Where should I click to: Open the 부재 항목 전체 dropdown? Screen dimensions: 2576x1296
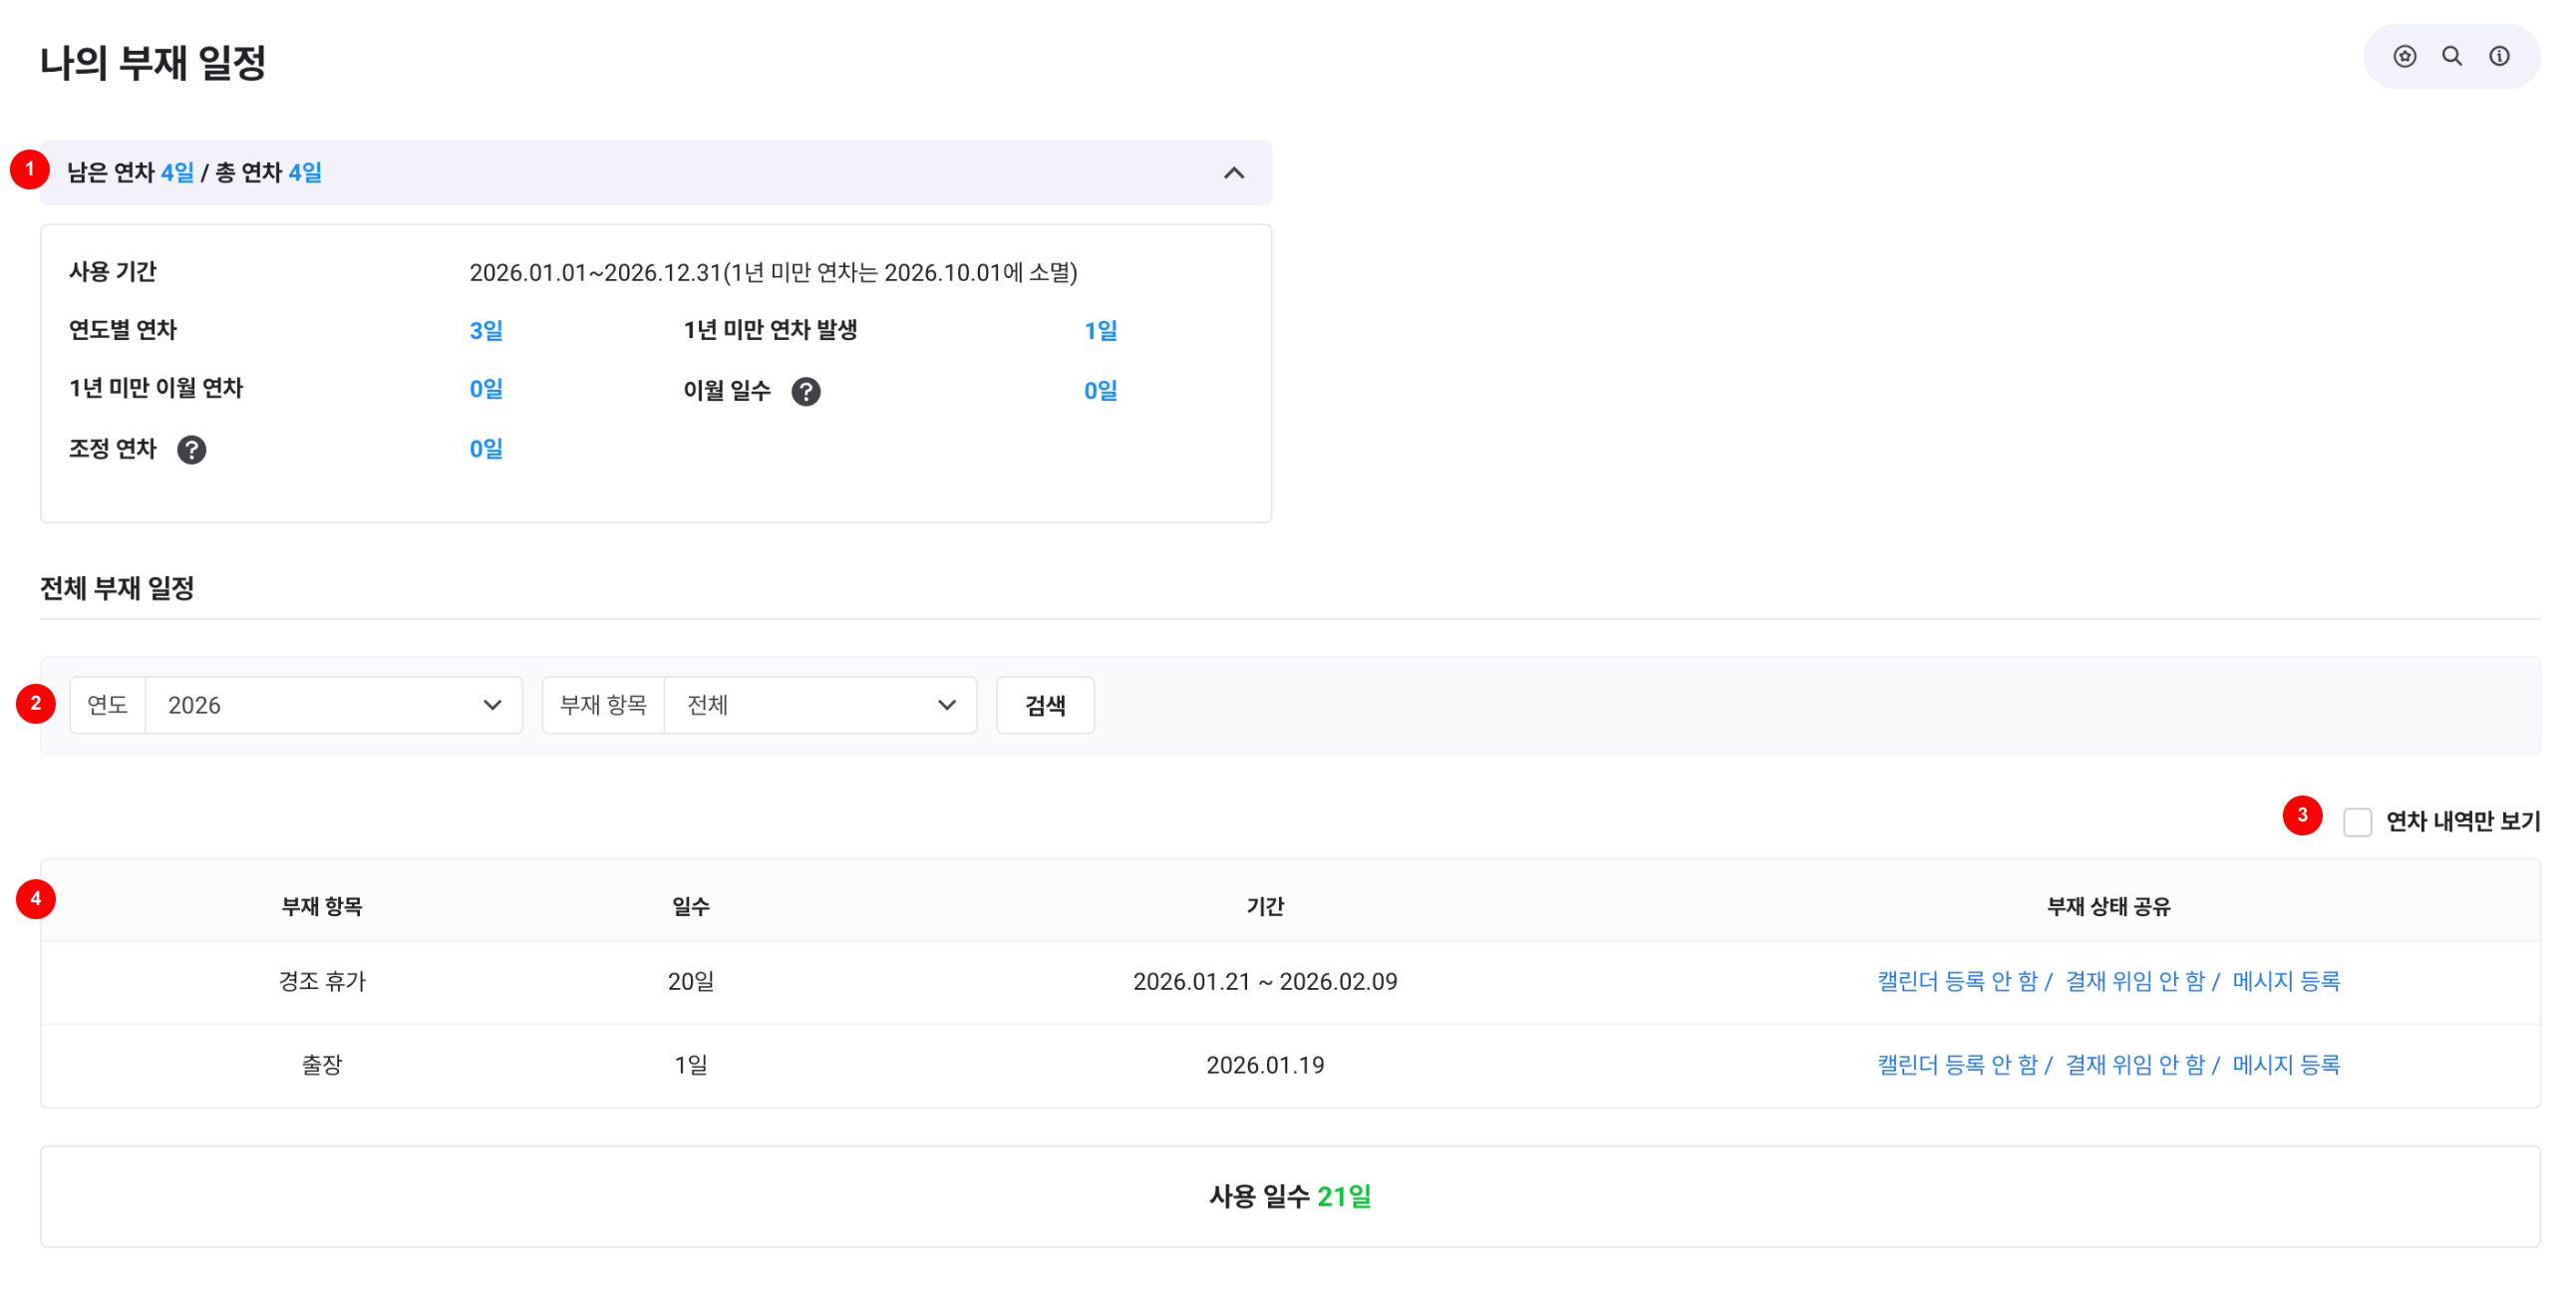coord(819,705)
